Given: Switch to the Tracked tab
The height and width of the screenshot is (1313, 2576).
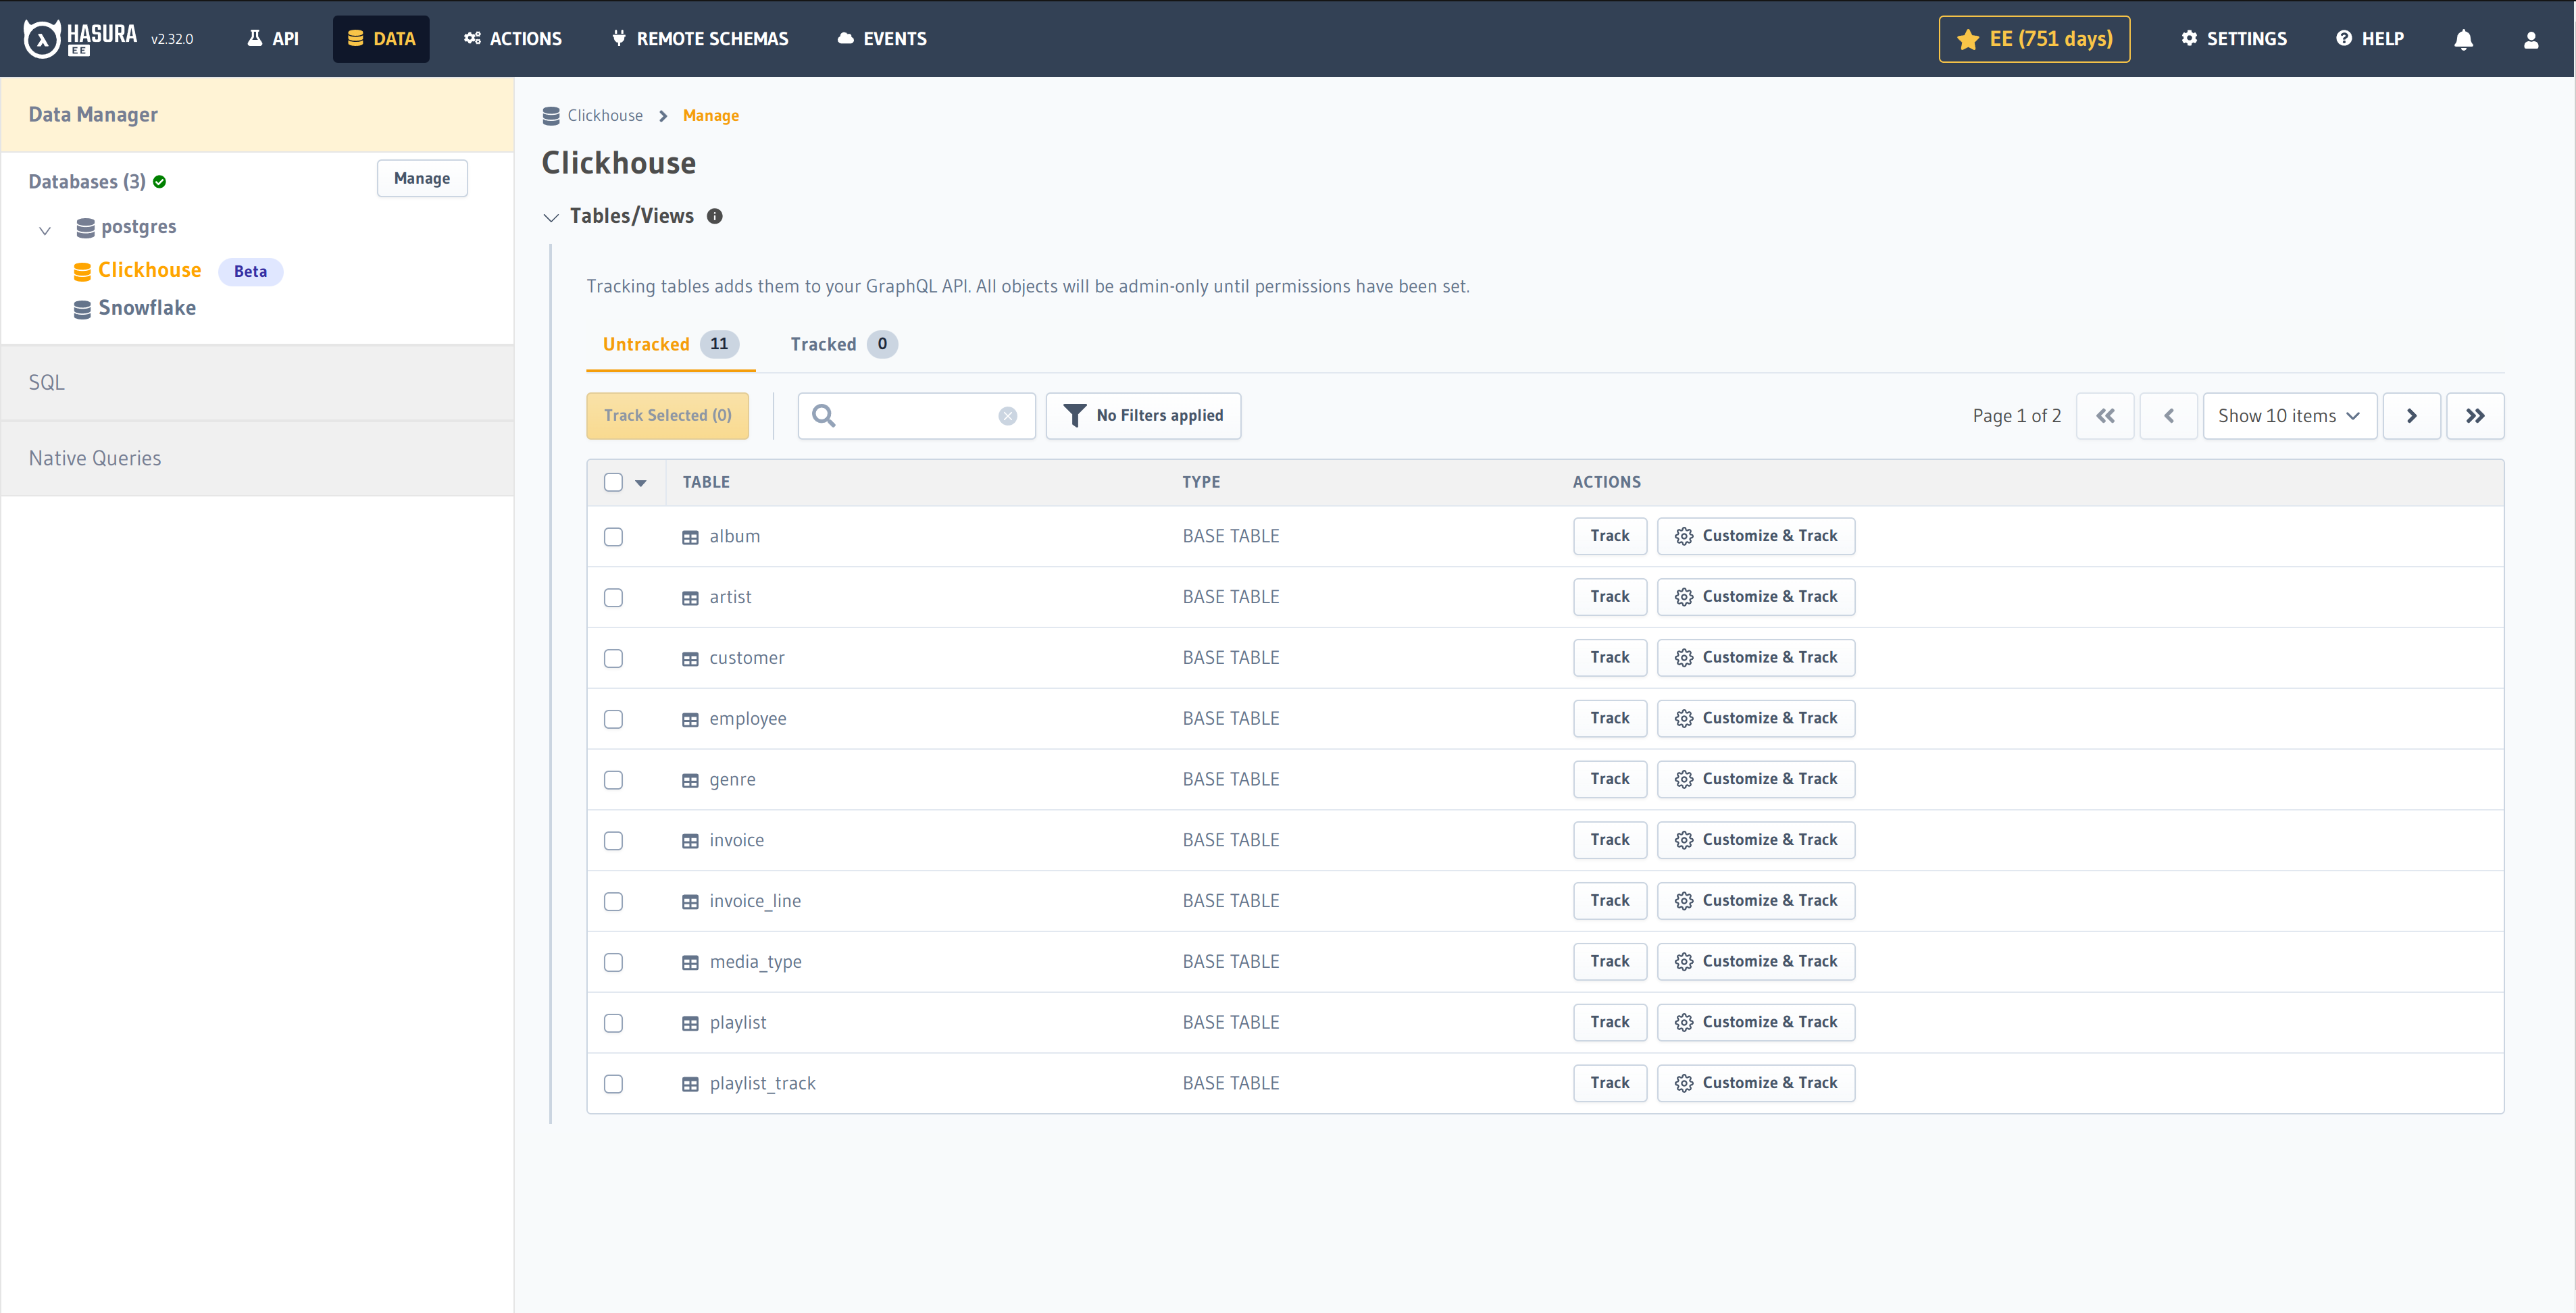Looking at the screenshot, I should click(x=843, y=344).
